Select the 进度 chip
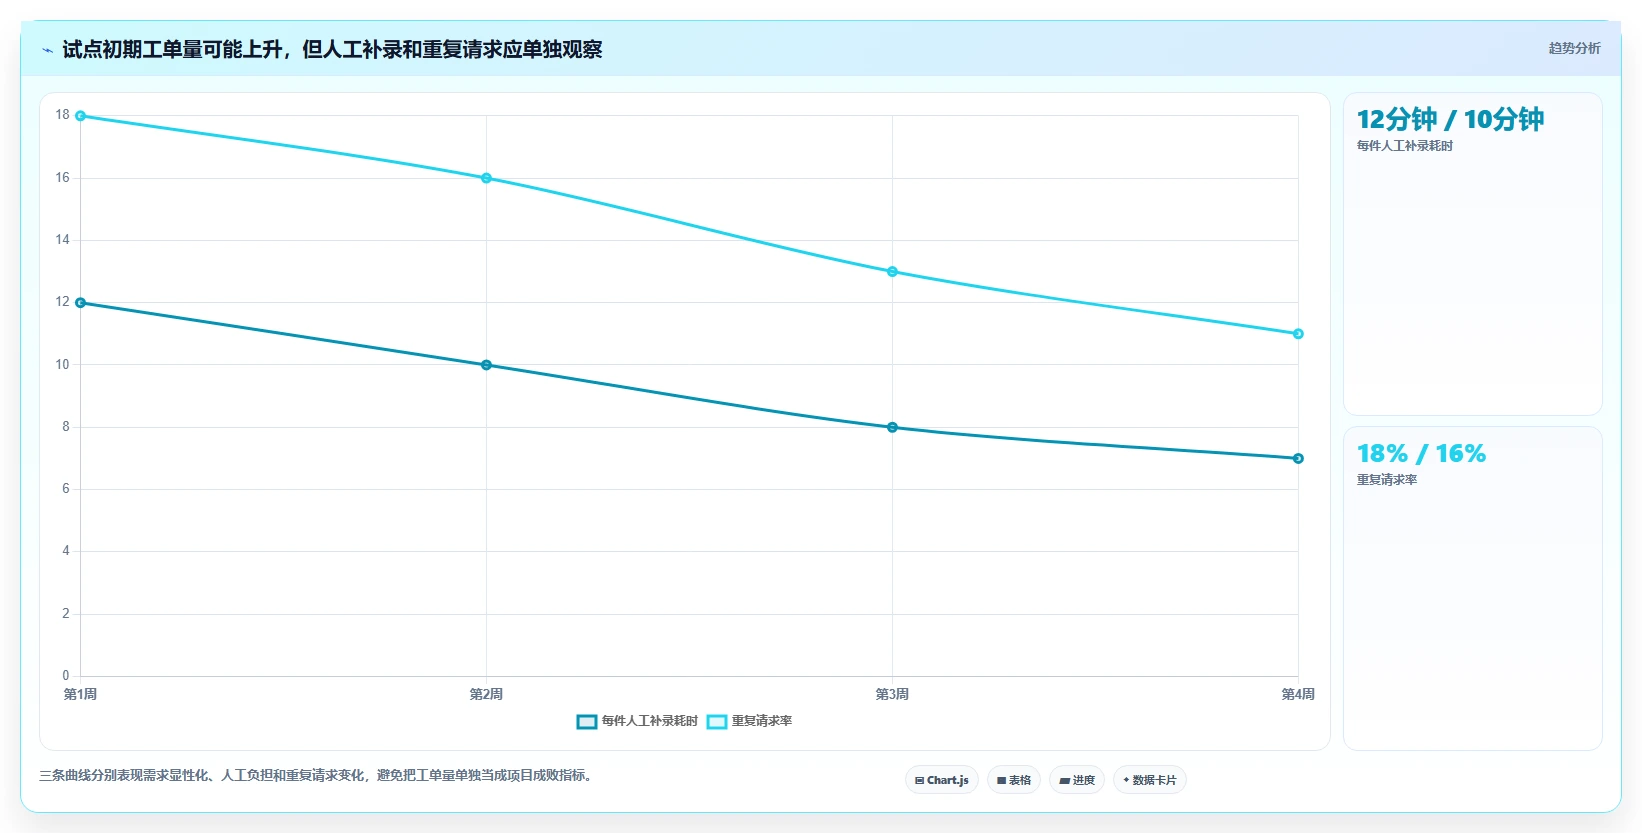The height and width of the screenshot is (833, 1642). coord(1077,780)
